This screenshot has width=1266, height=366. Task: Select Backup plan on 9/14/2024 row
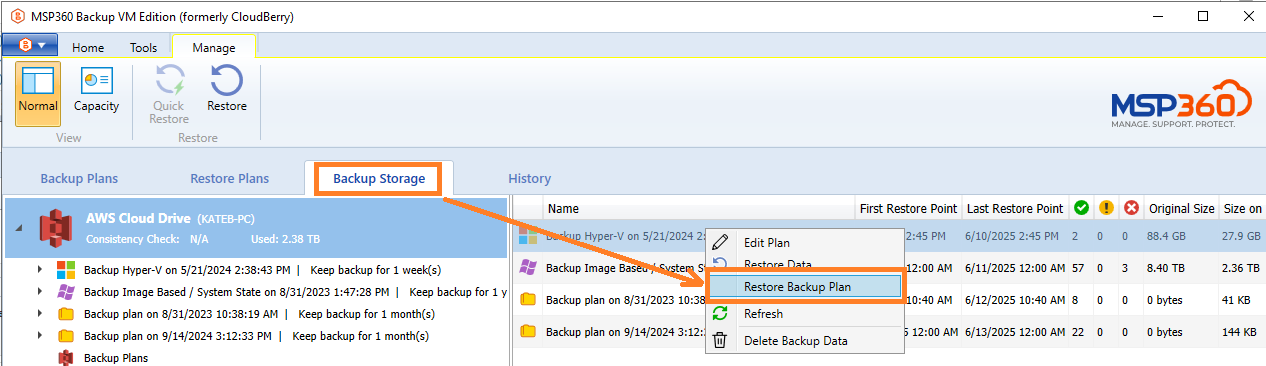tap(890, 331)
